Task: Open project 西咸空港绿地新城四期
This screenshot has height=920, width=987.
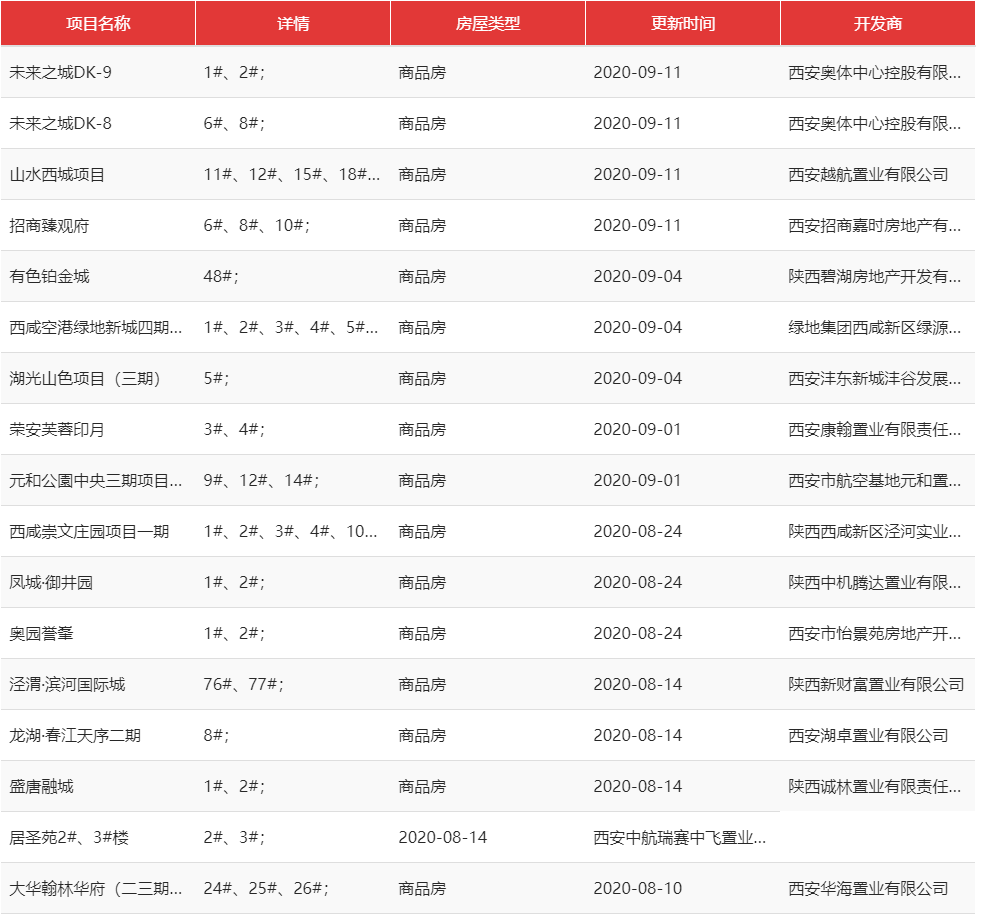Action: coord(96,327)
